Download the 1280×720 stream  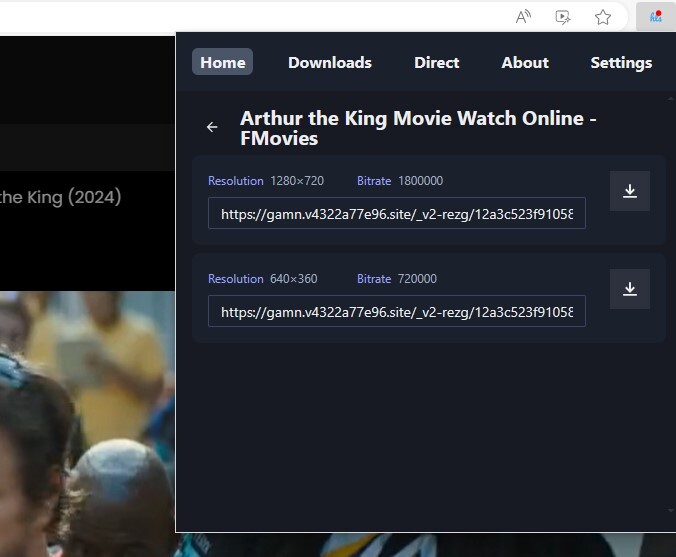coord(629,191)
